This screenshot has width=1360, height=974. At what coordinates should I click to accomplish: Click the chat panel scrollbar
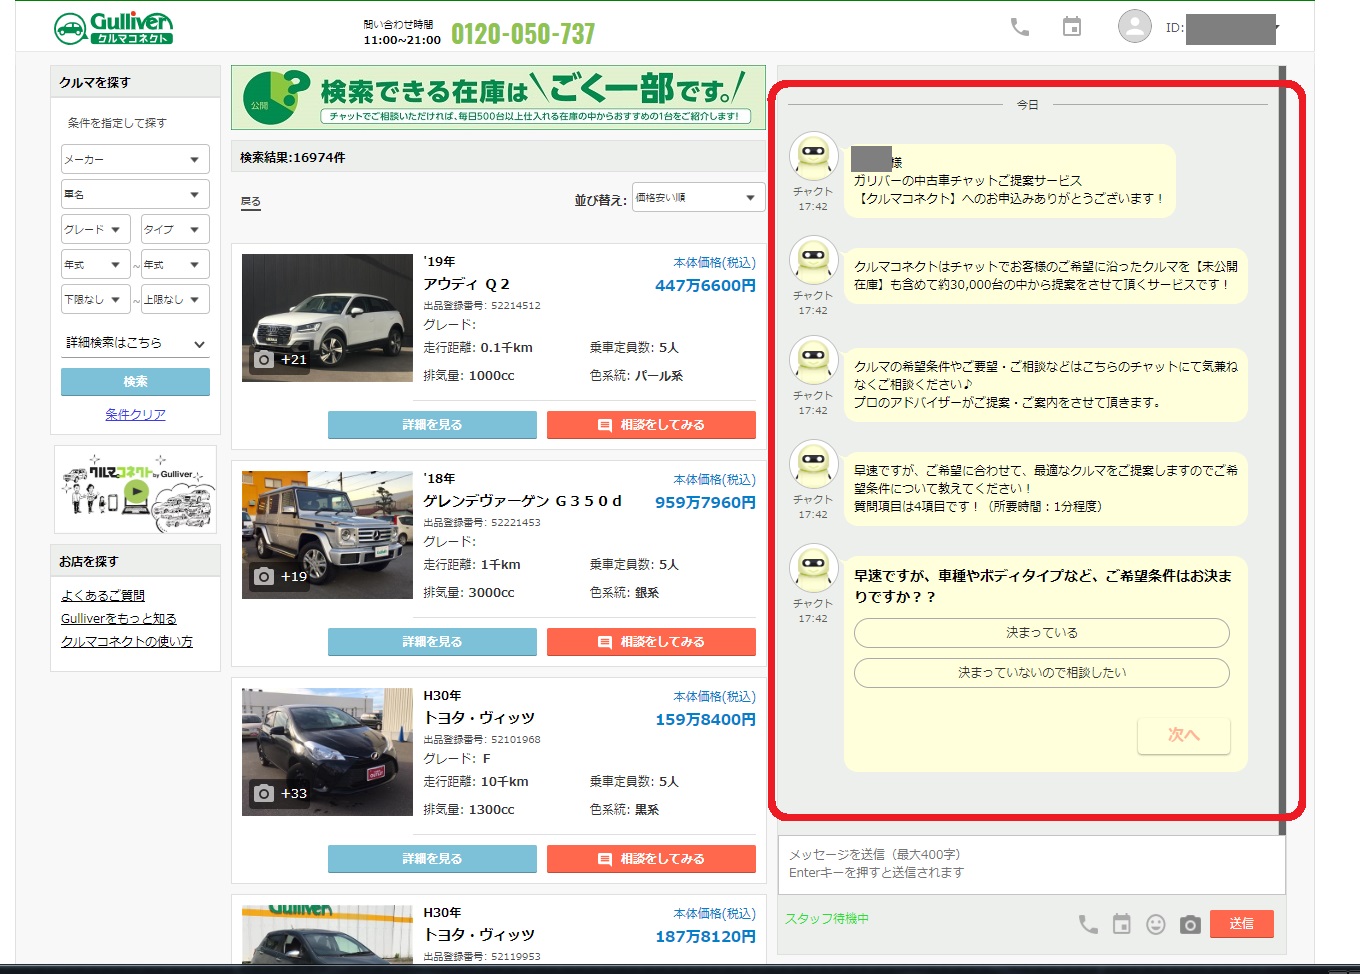tap(1282, 450)
